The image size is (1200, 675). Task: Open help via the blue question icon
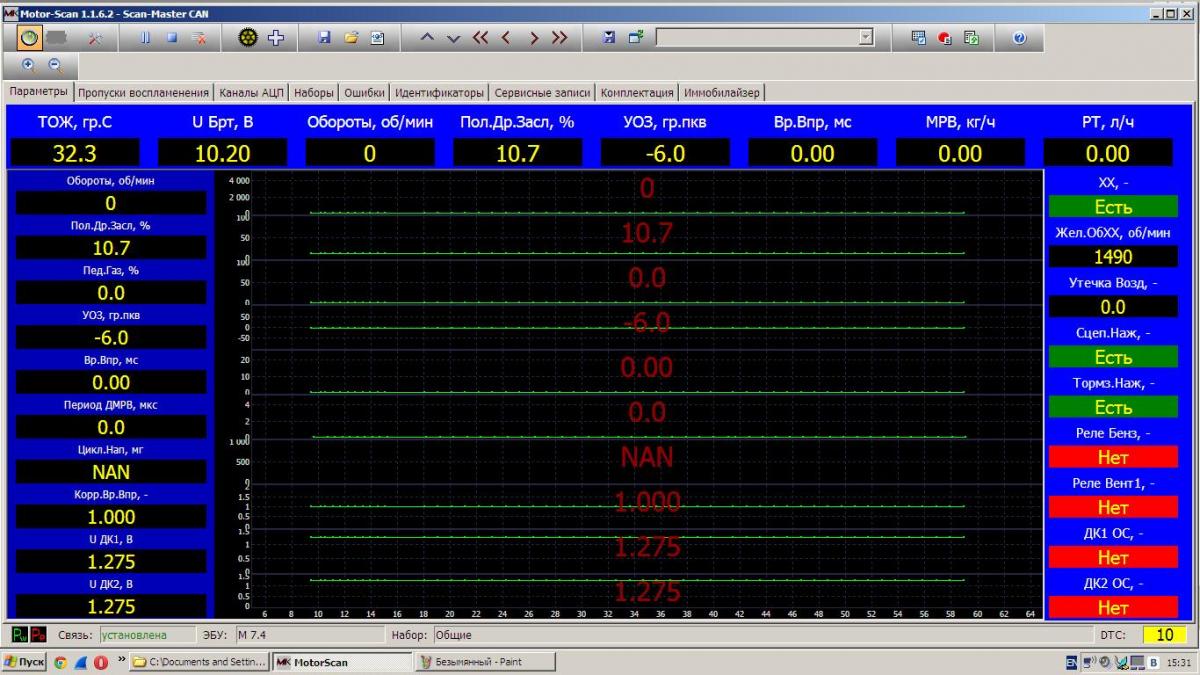(1019, 38)
